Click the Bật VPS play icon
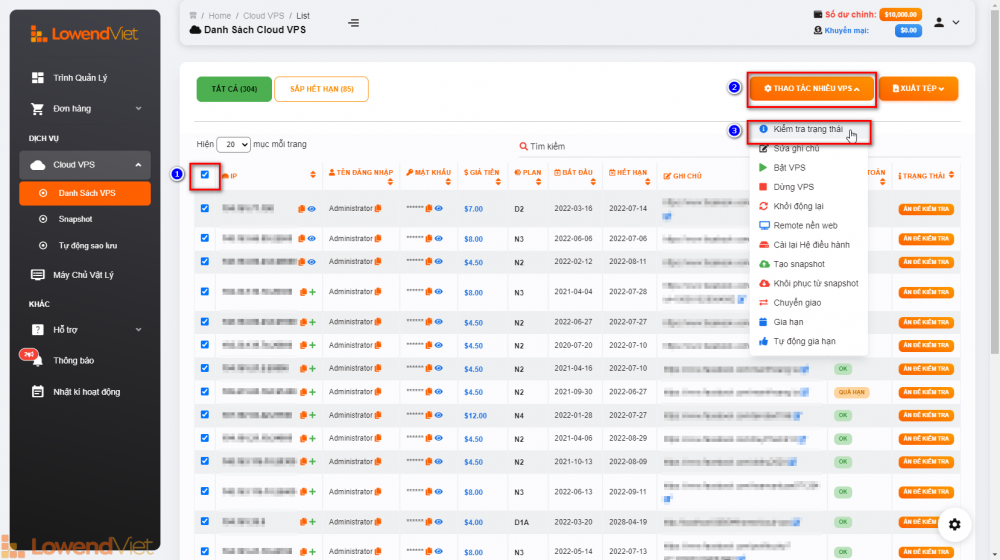Screen dimensions: 1000x560 click(763, 167)
